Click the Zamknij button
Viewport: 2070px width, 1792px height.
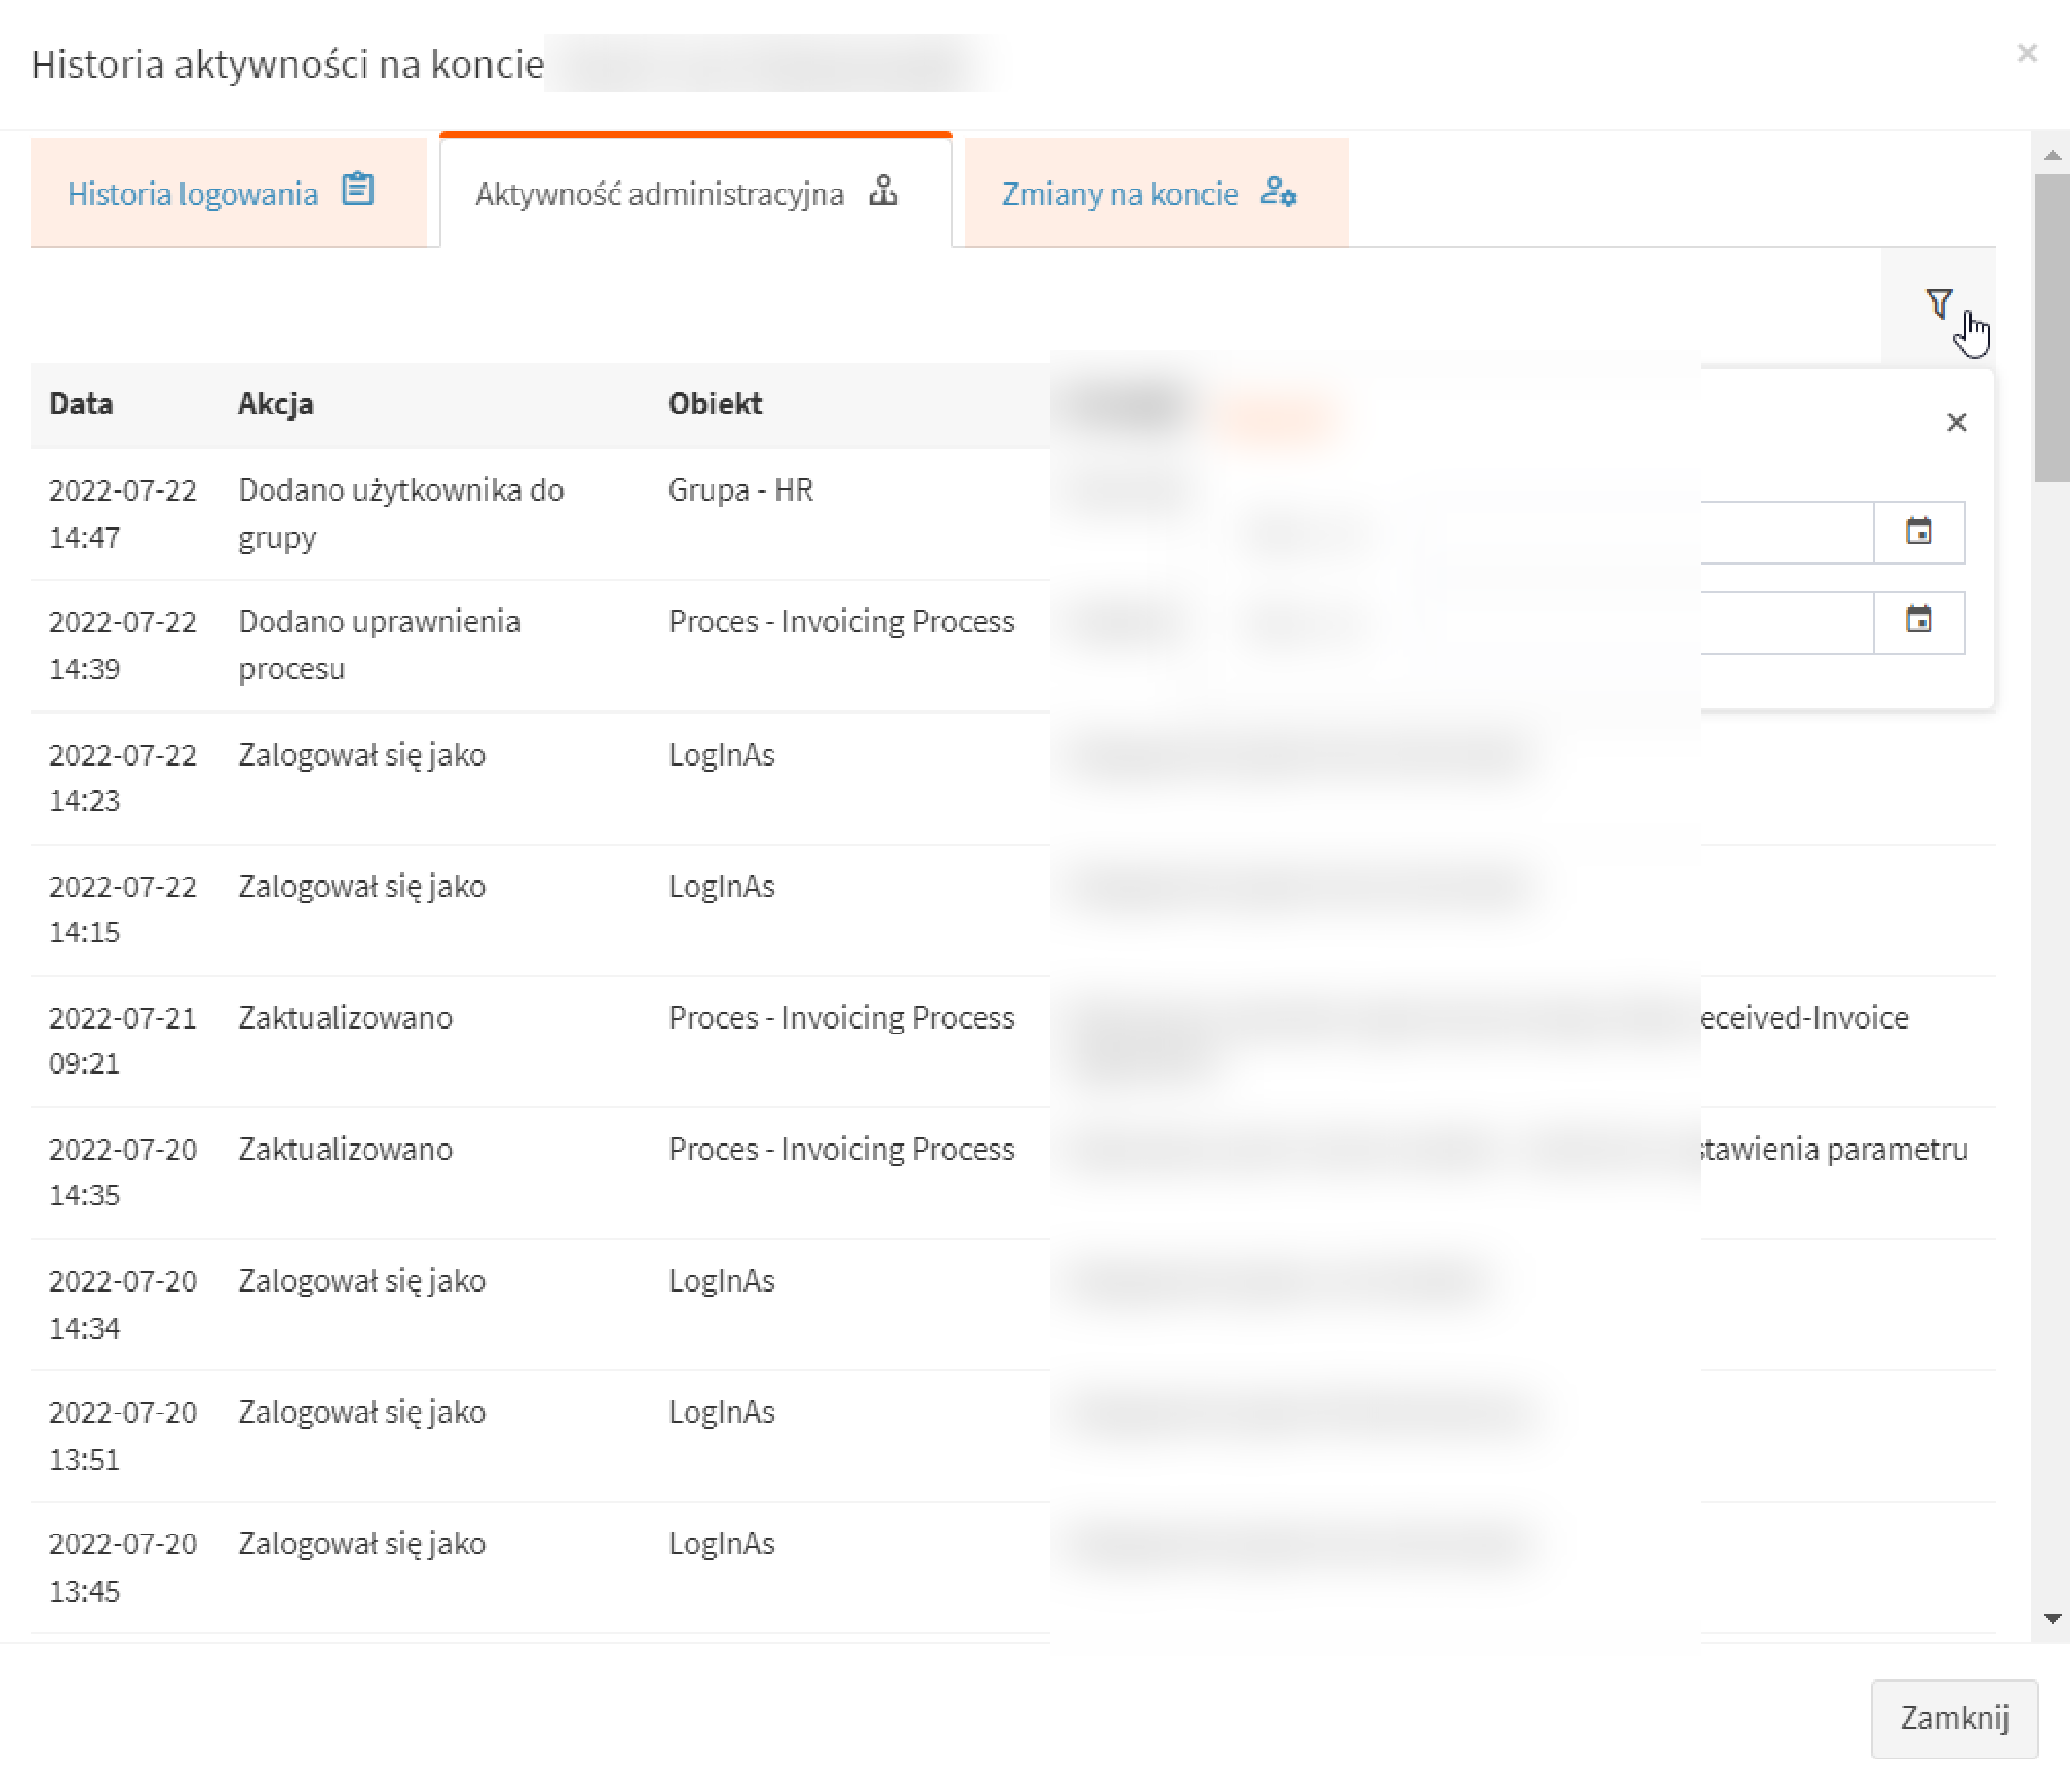(1954, 1718)
